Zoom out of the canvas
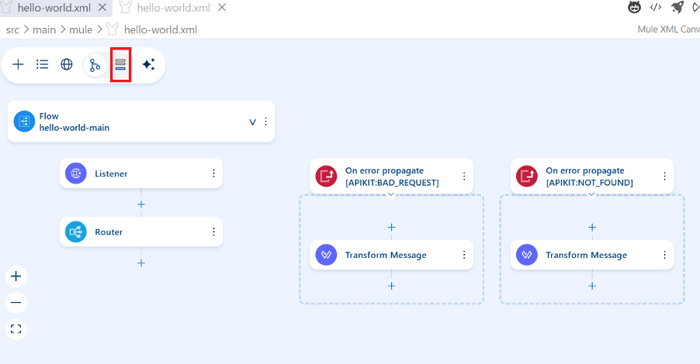The width and height of the screenshot is (700, 364). click(16, 302)
